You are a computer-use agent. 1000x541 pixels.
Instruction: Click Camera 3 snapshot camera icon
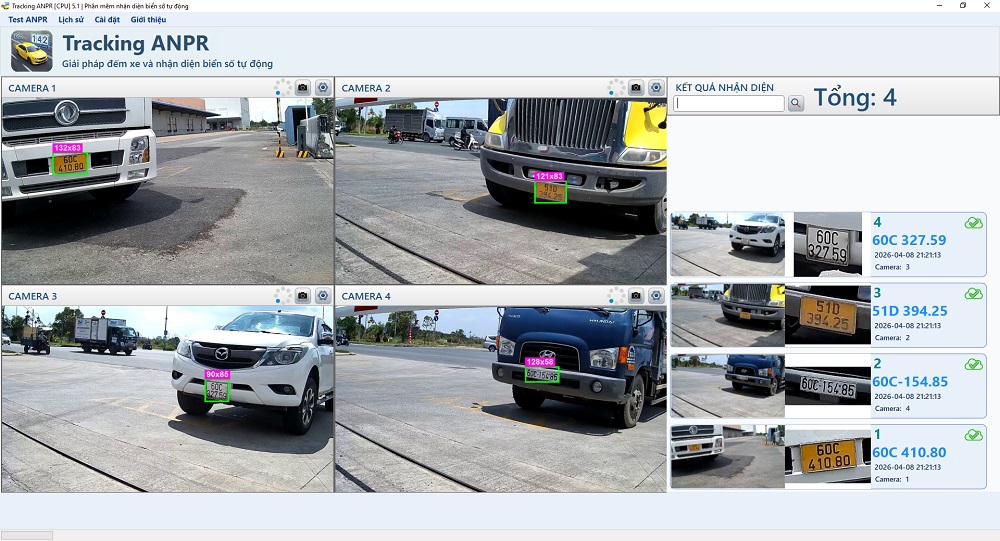coord(303,295)
